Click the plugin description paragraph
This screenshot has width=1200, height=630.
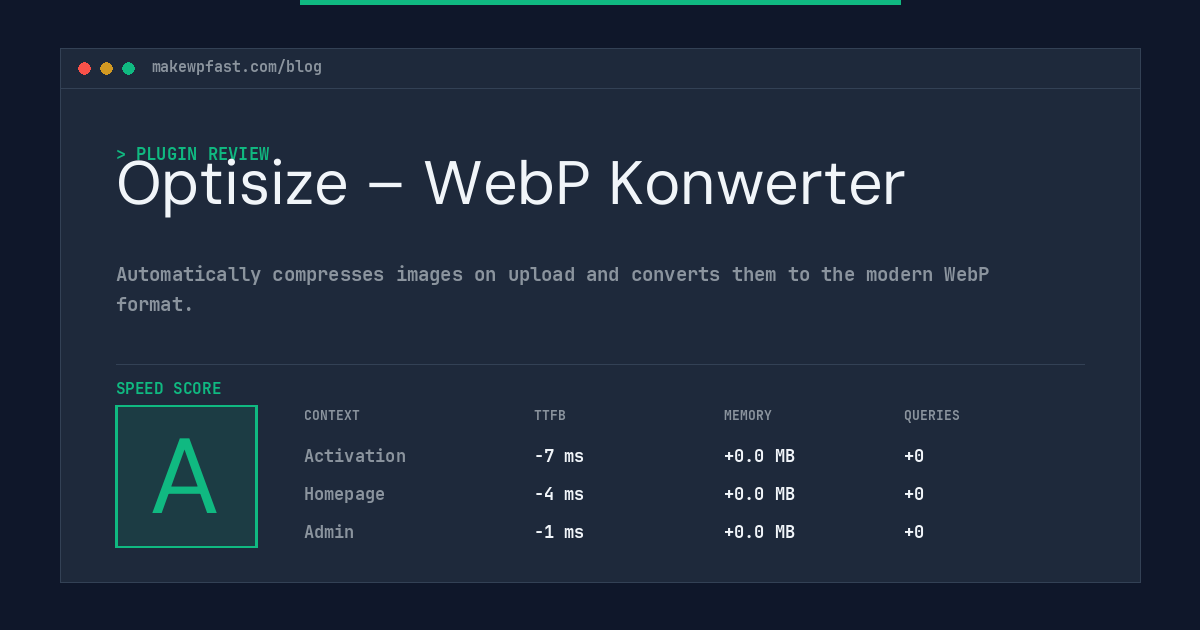(552, 289)
